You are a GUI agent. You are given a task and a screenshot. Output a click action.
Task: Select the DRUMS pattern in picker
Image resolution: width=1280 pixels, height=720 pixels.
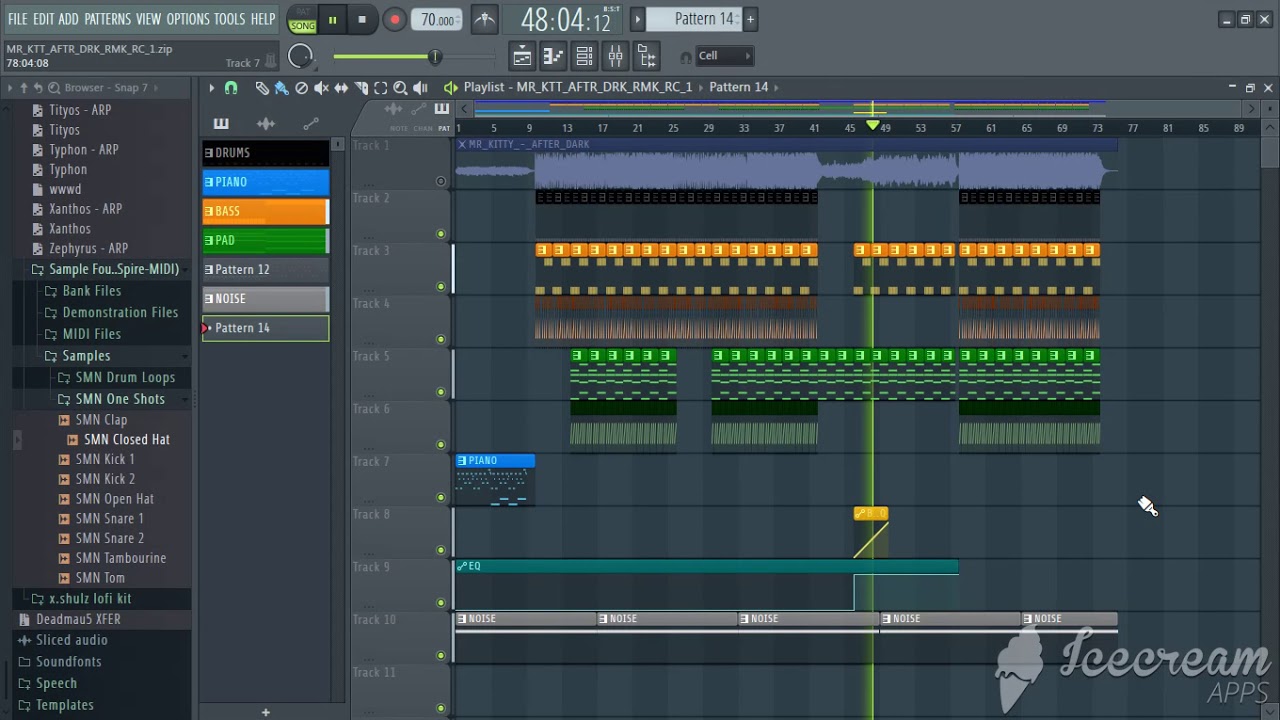pos(266,153)
